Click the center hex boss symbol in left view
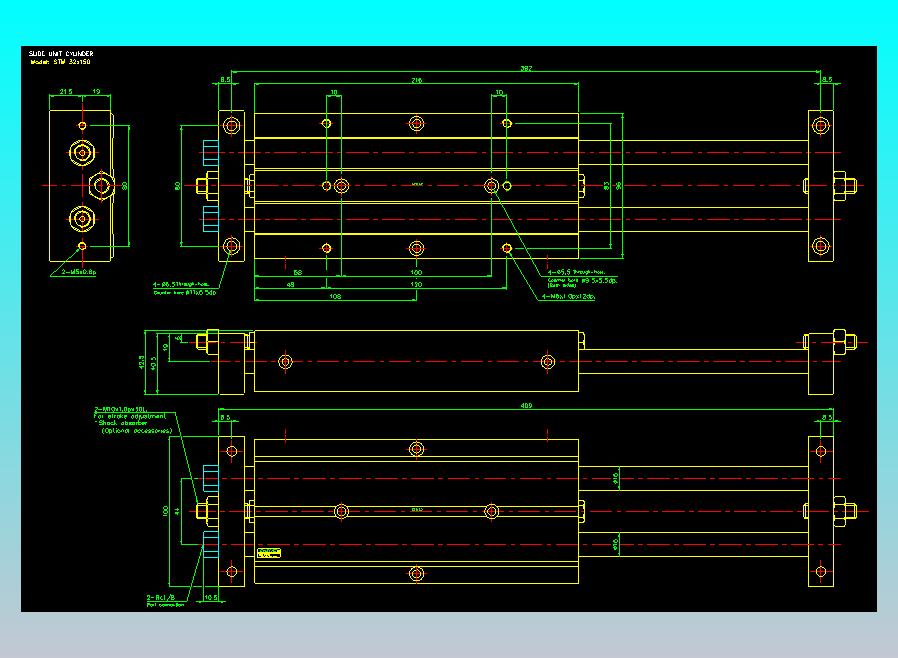This screenshot has height=658, width=898. (x=101, y=186)
